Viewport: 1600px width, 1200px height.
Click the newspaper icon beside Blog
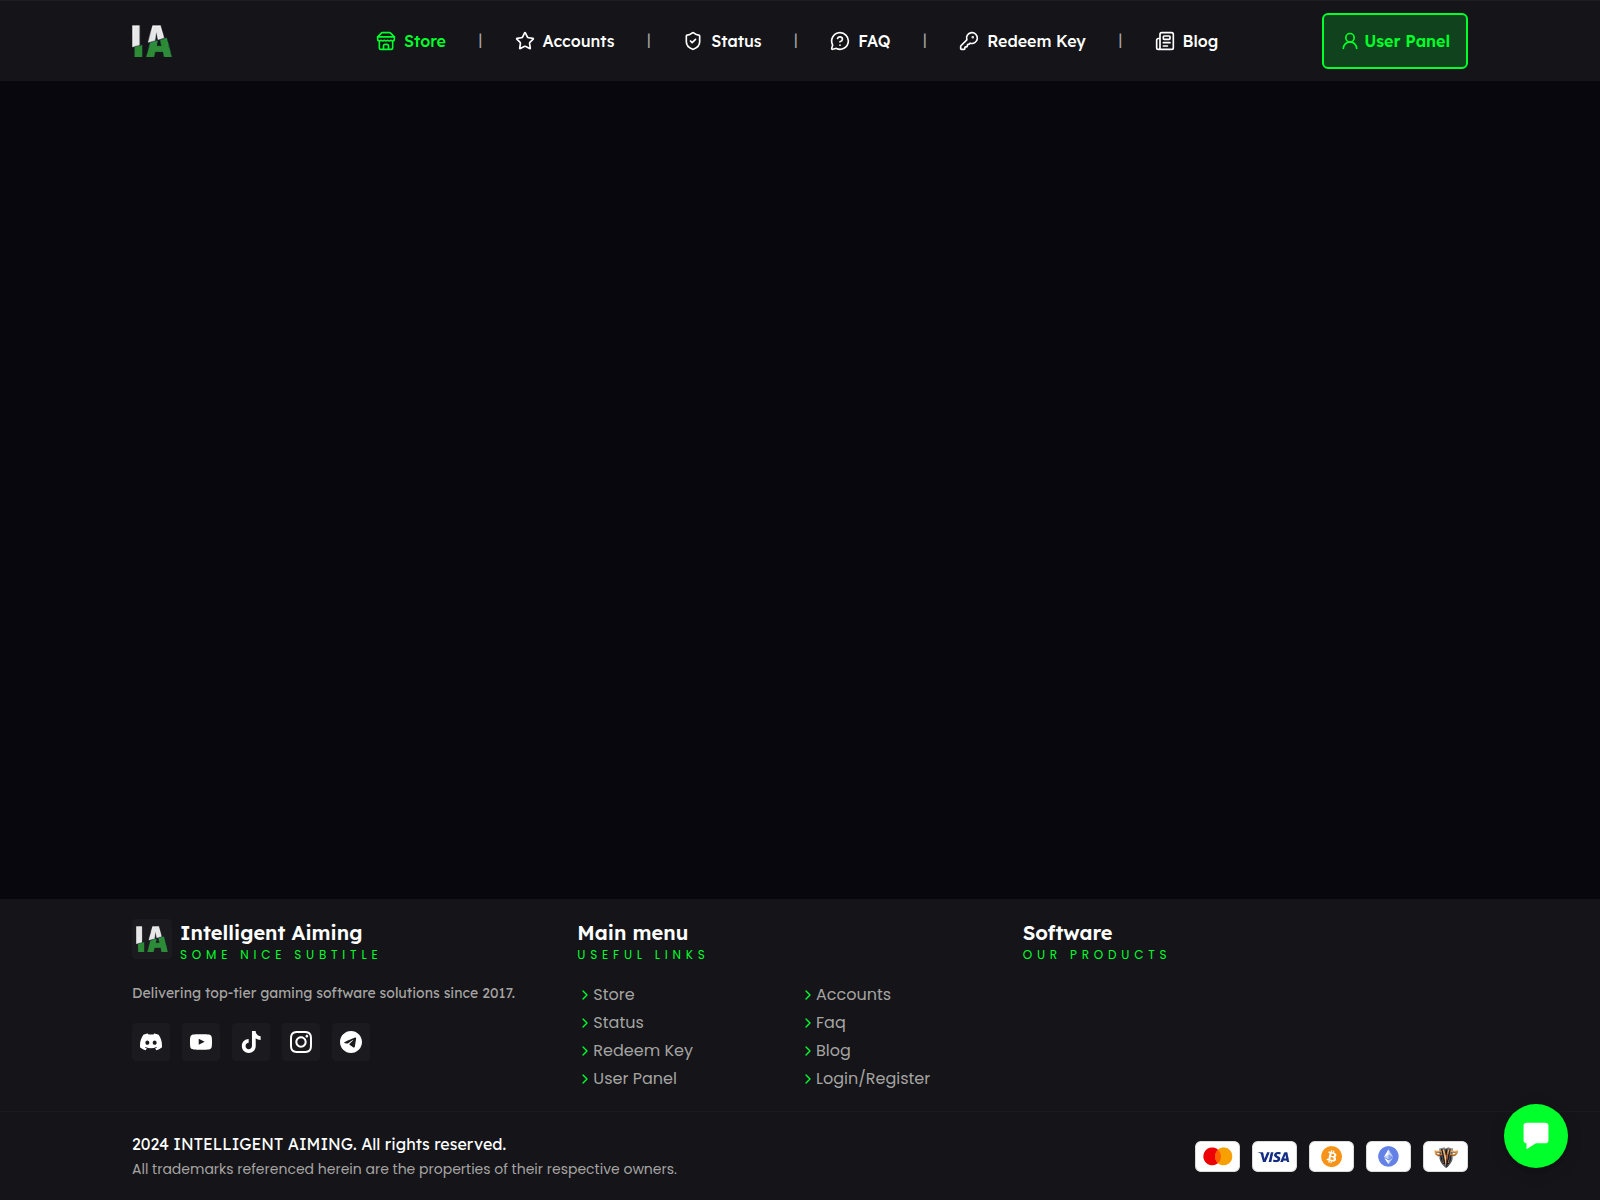pyautogui.click(x=1165, y=41)
